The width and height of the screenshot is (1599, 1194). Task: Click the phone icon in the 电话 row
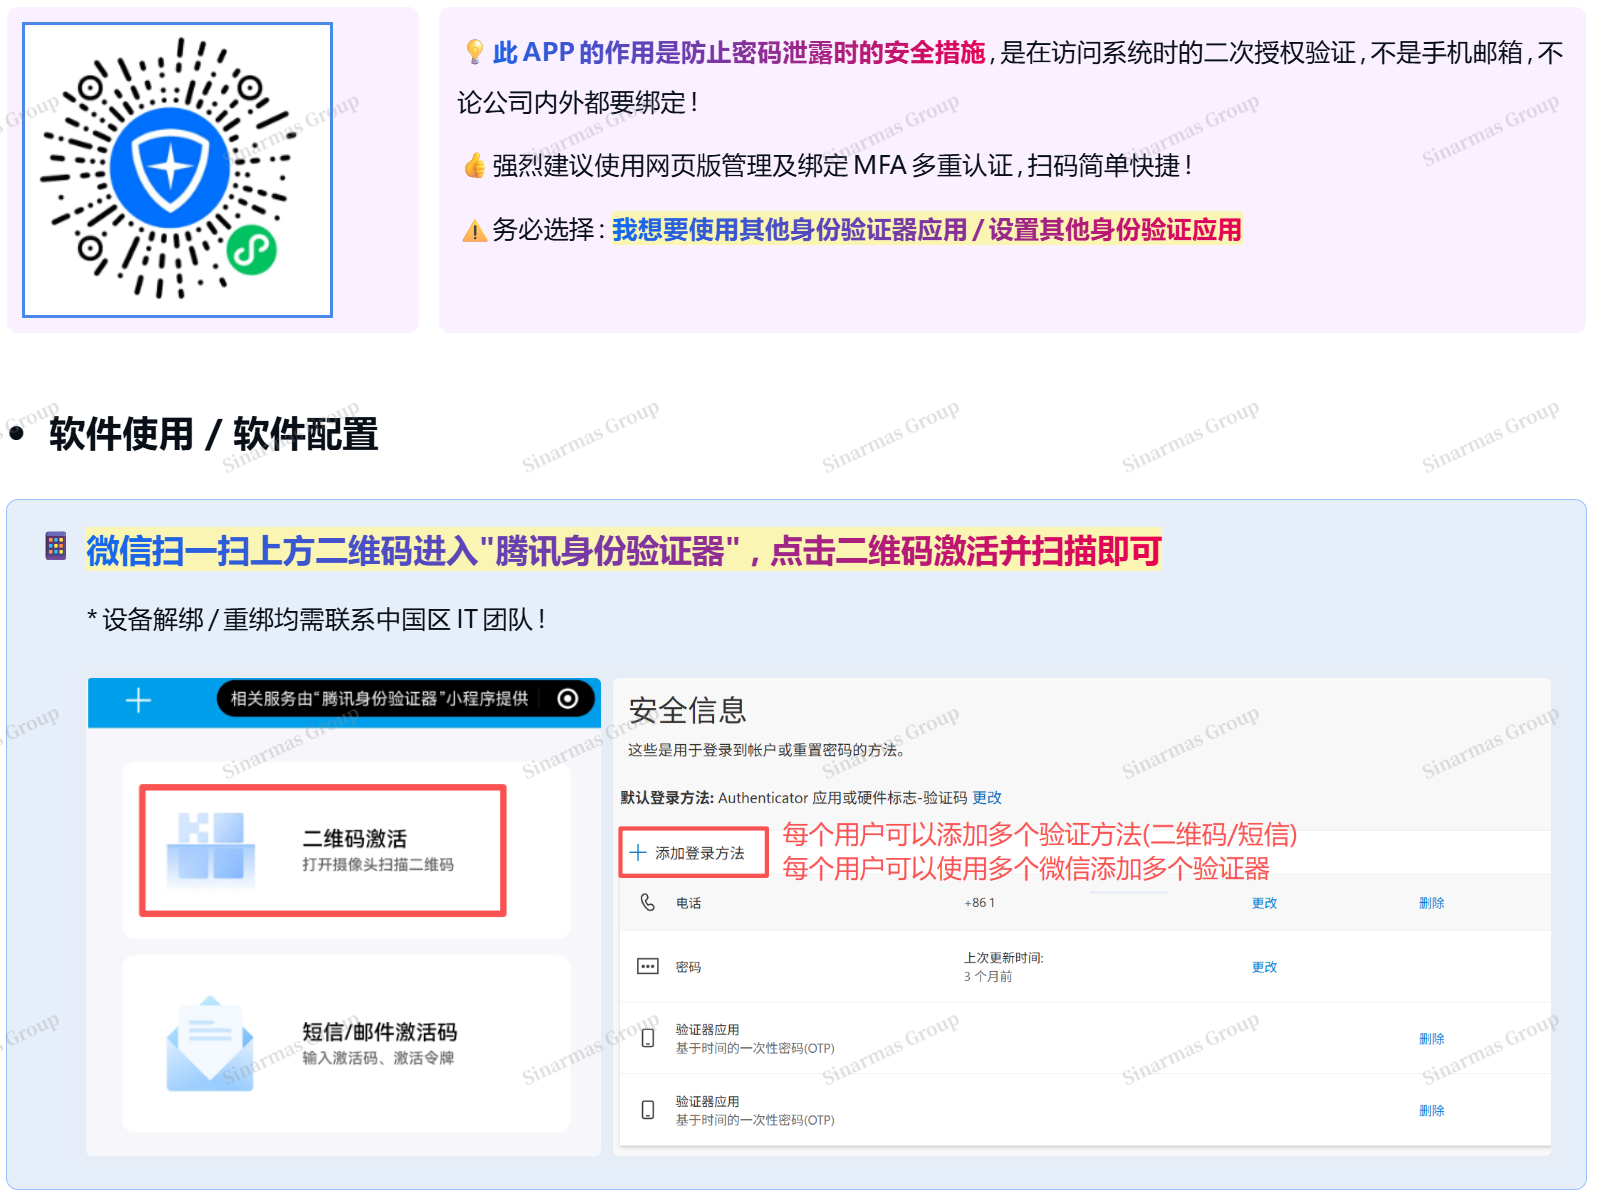coord(648,902)
